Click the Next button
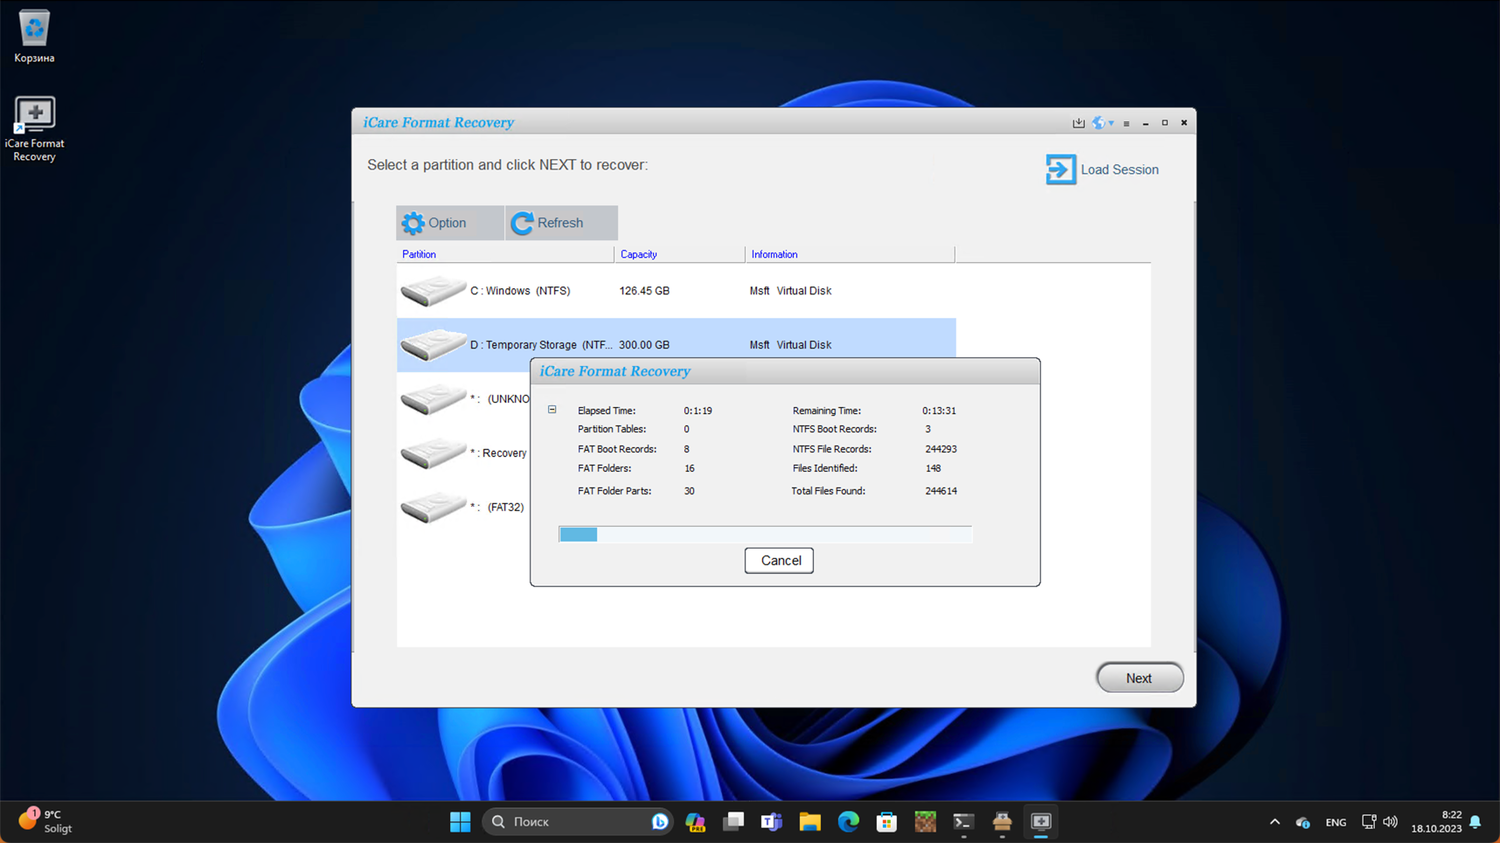1500x843 pixels. 1140,678
